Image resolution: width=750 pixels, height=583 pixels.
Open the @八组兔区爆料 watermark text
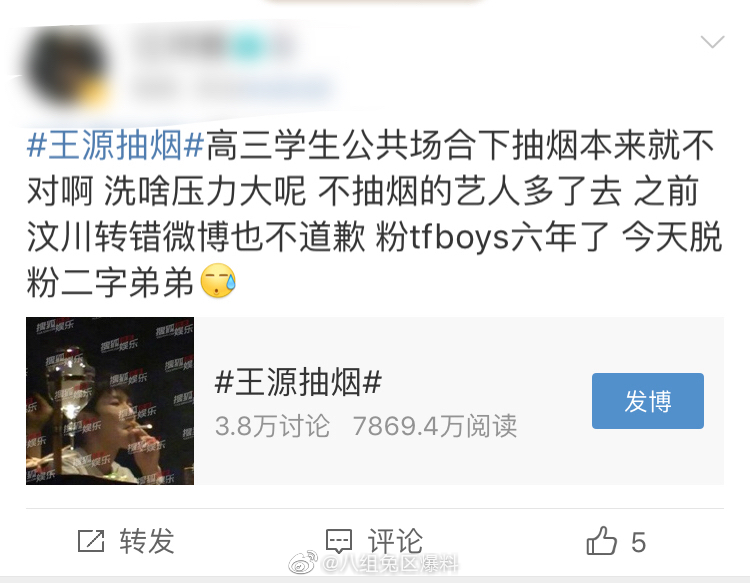pyautogui.click(x=391, y=564)
